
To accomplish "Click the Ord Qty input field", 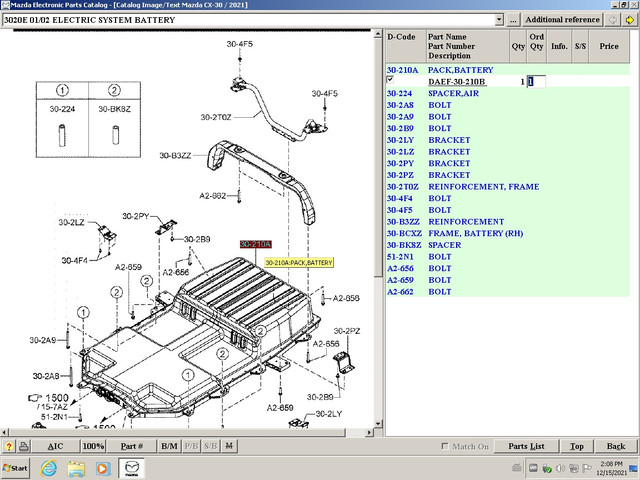I will (x=536, y=82).
